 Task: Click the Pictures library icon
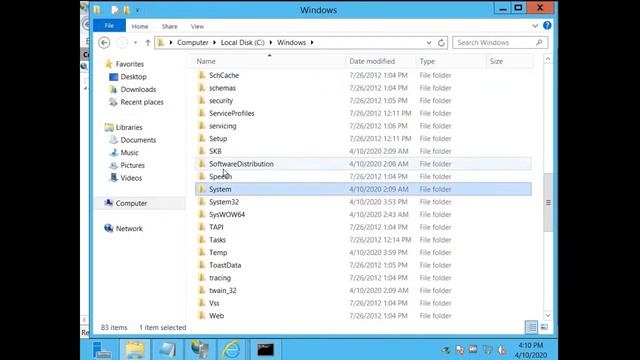pyautogui.click(x=113, y=165)
